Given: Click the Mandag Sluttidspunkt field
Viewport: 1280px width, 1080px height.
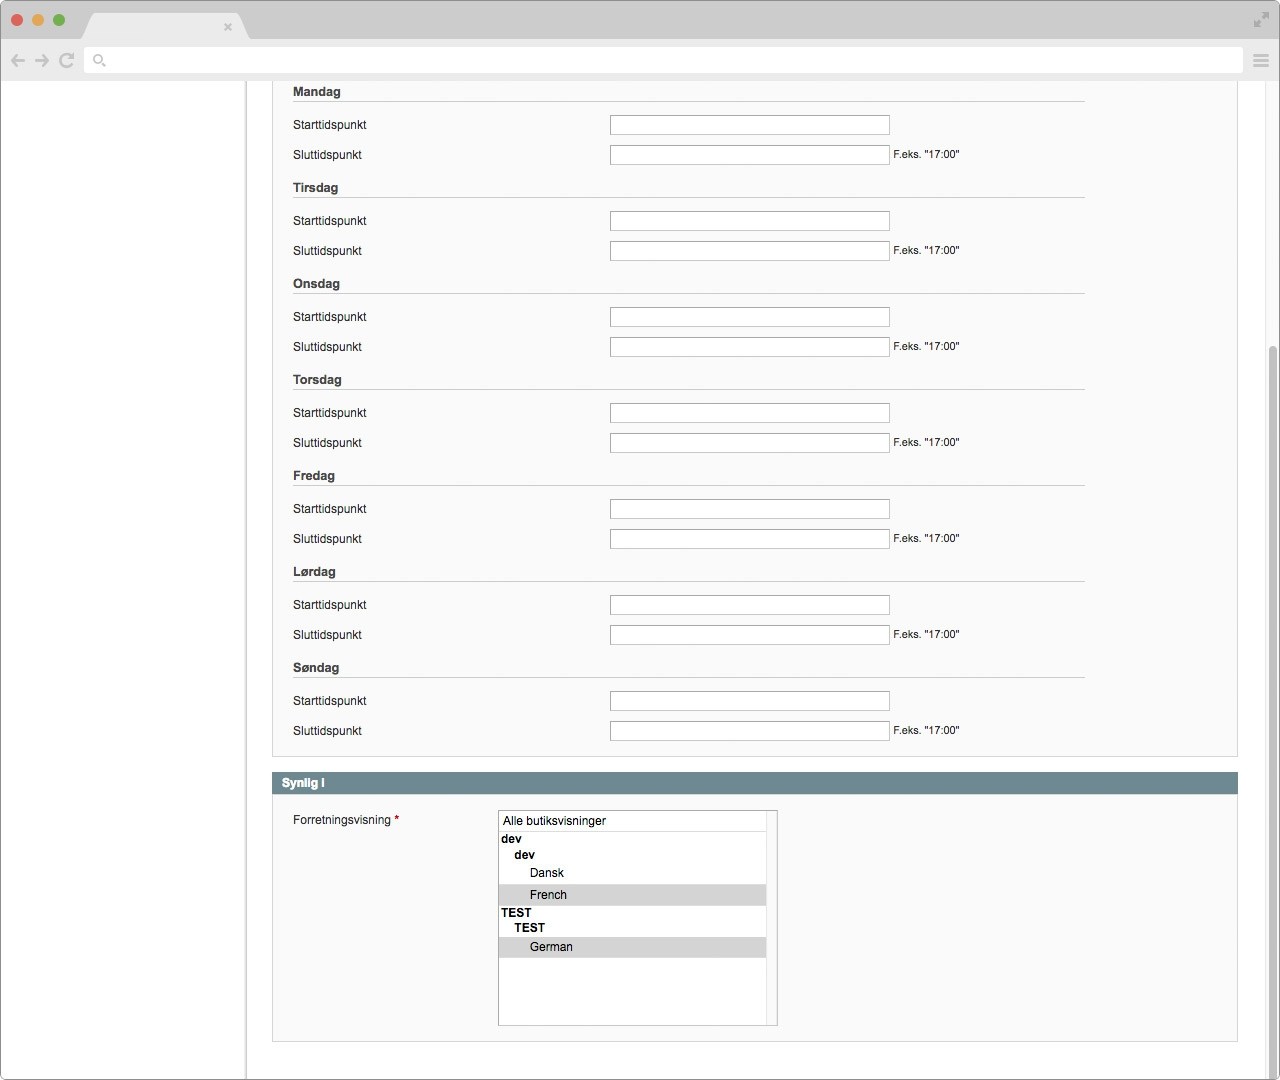Looking at the screenshot, I should coord(749,155).
